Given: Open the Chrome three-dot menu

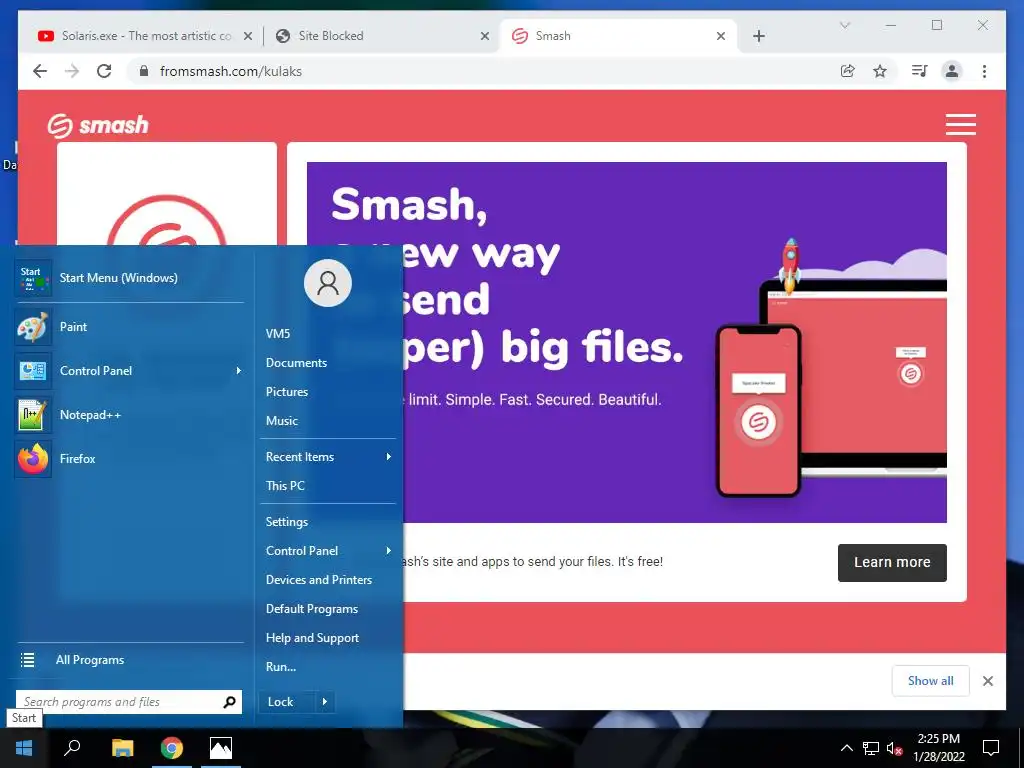Looking at the screenshot, I should [984, 71].
